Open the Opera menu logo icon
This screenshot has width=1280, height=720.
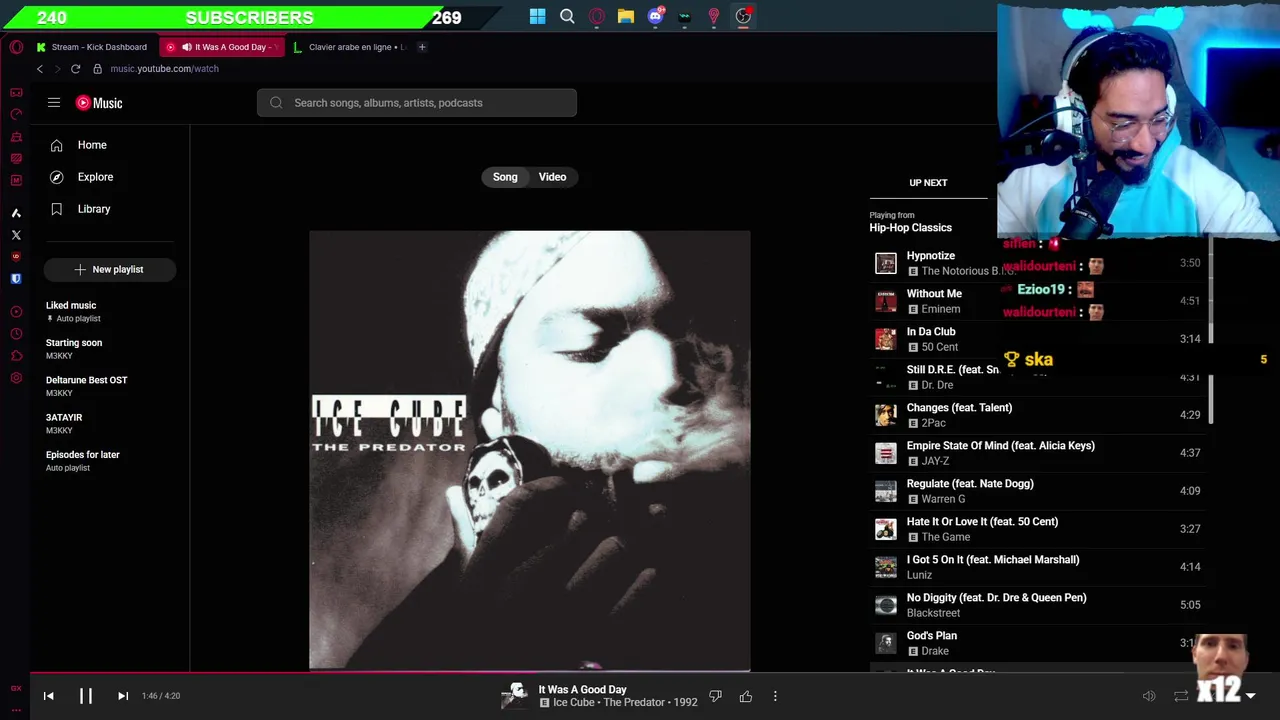[16, 47]
